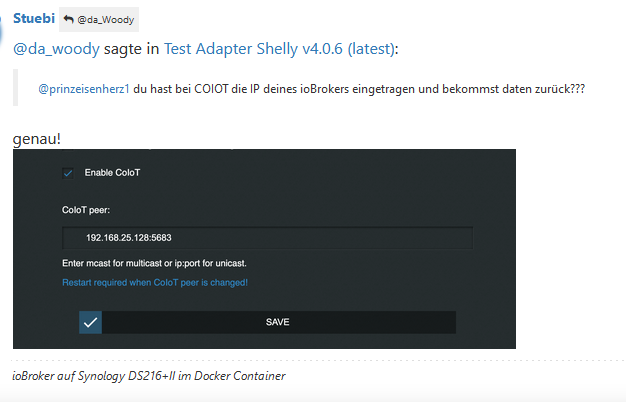
Task: Click the SAVE button
Action: [267, 322]
